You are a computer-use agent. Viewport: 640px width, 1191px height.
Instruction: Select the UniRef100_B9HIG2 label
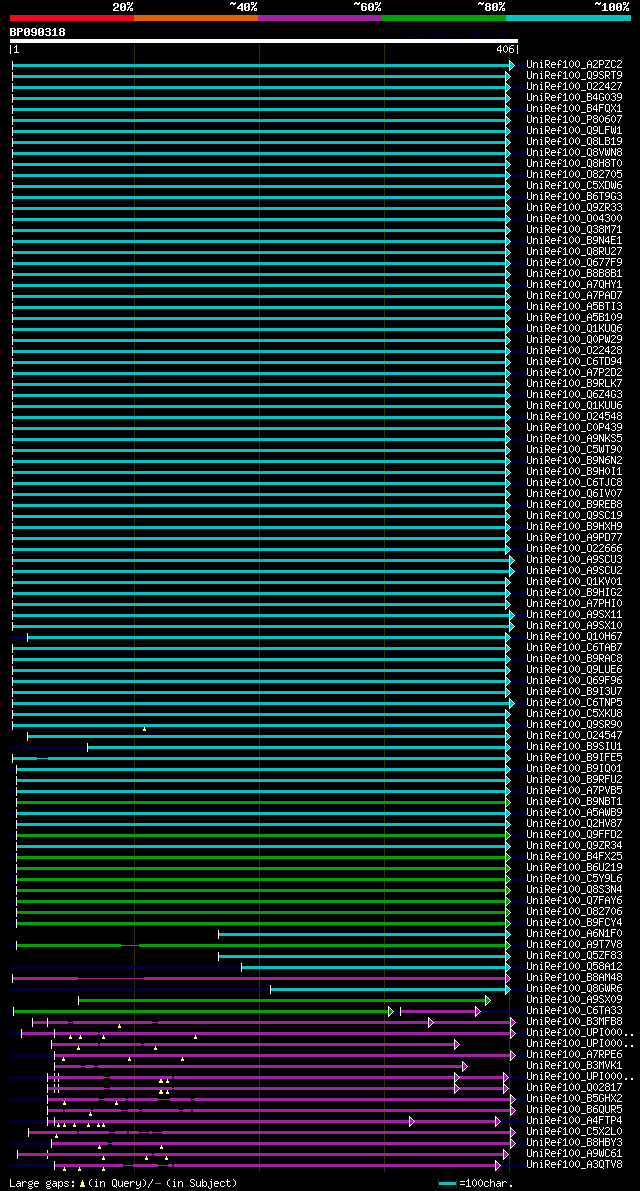pyautogui.click(x=574, y=593)
